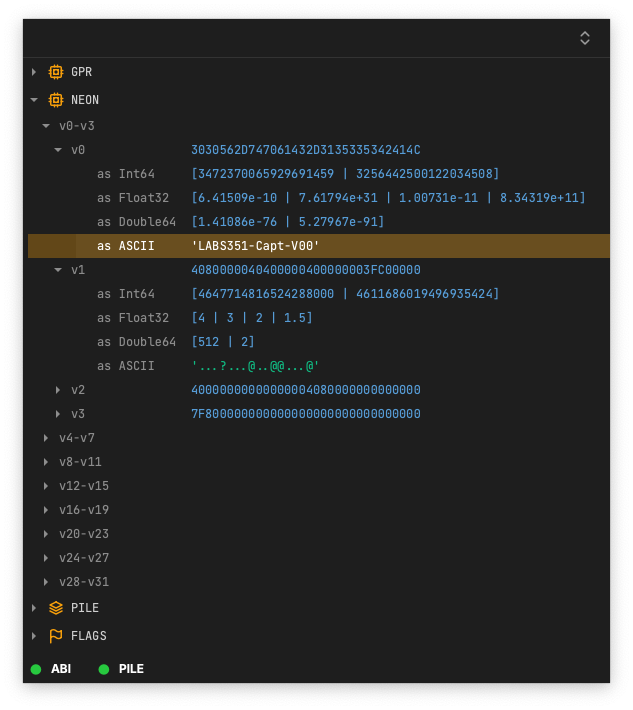
Task: Expand the v20-v23 register range
Action: [x=46, y=534]
